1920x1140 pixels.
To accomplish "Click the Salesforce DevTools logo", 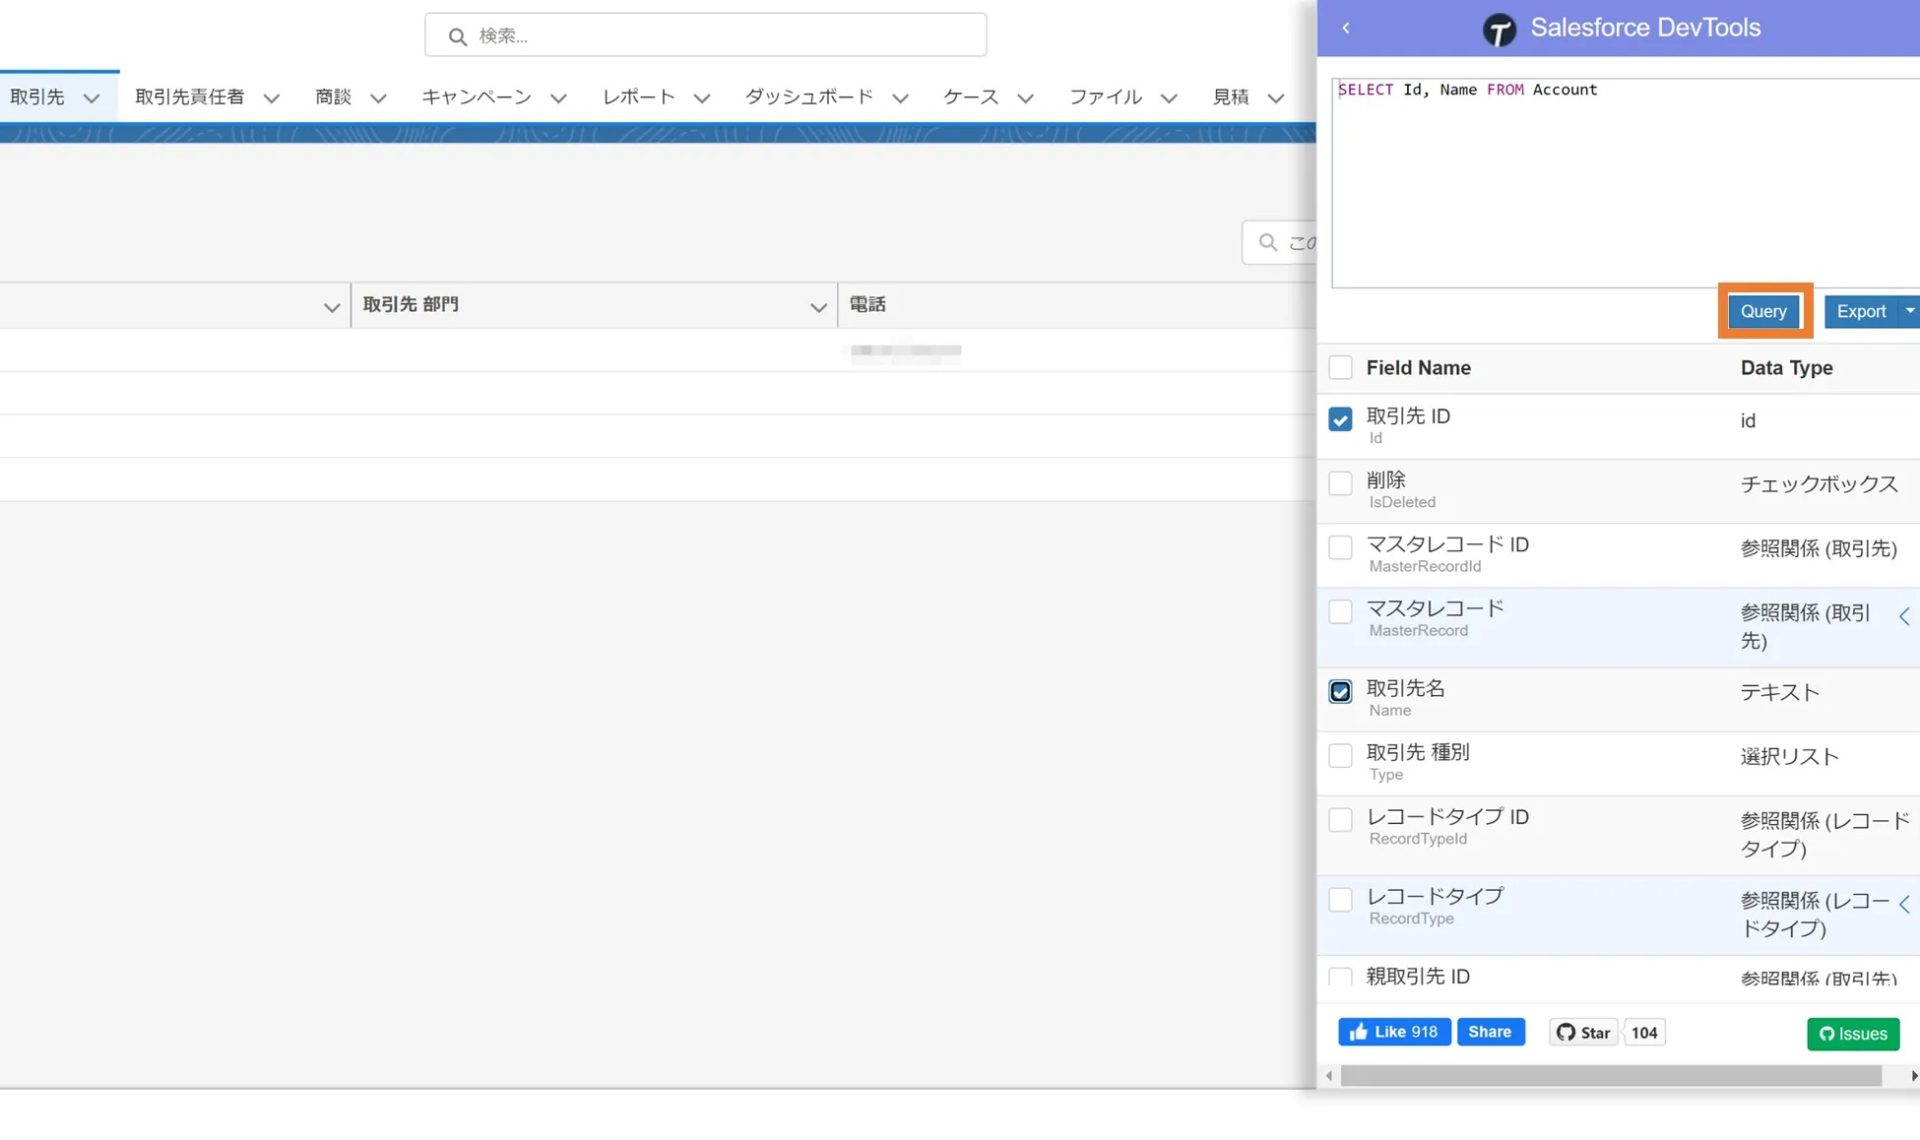I will pos(1499,28).
